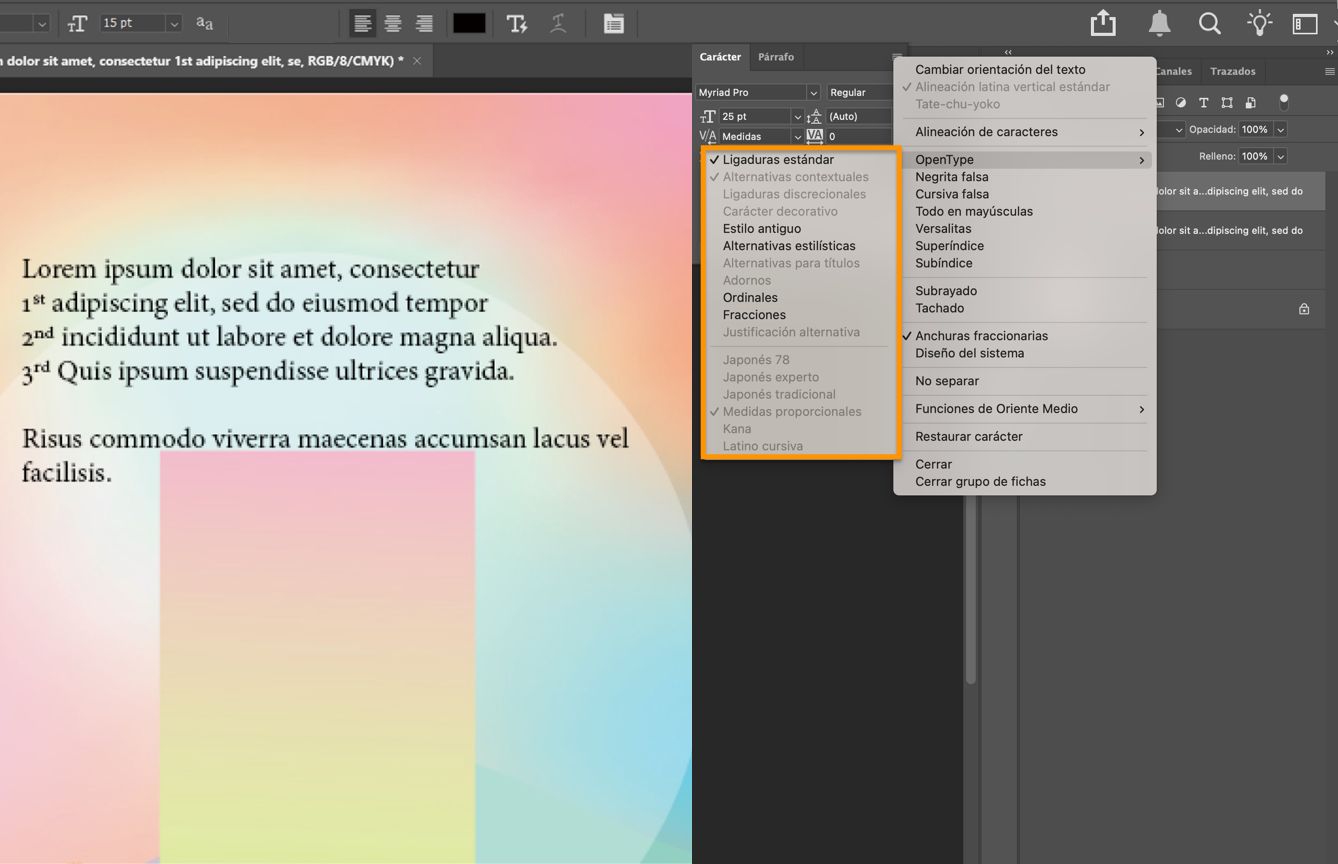Click the Relleno 100% value field
This screenshot has height=864, width=1338.
[1256, 156]
